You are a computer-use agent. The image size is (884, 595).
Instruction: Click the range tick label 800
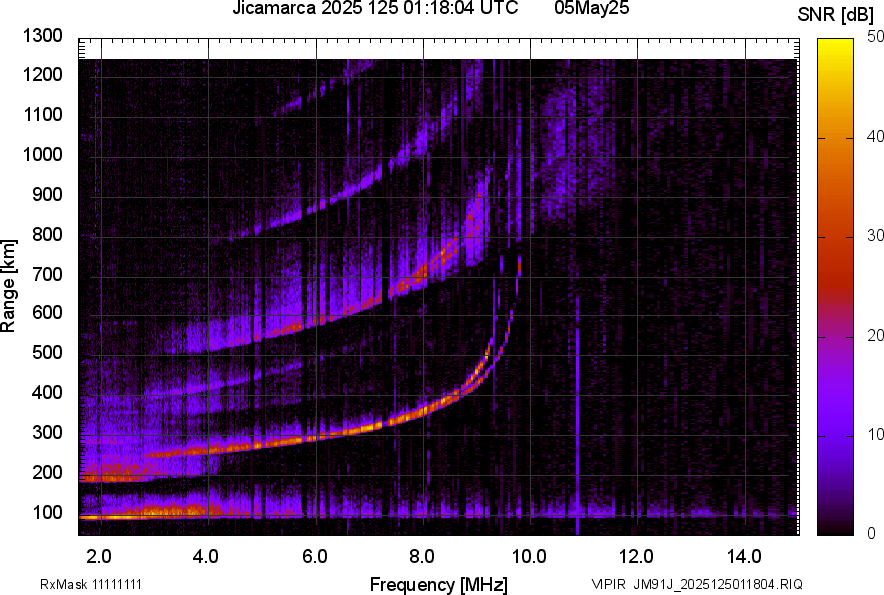point(47,234)
